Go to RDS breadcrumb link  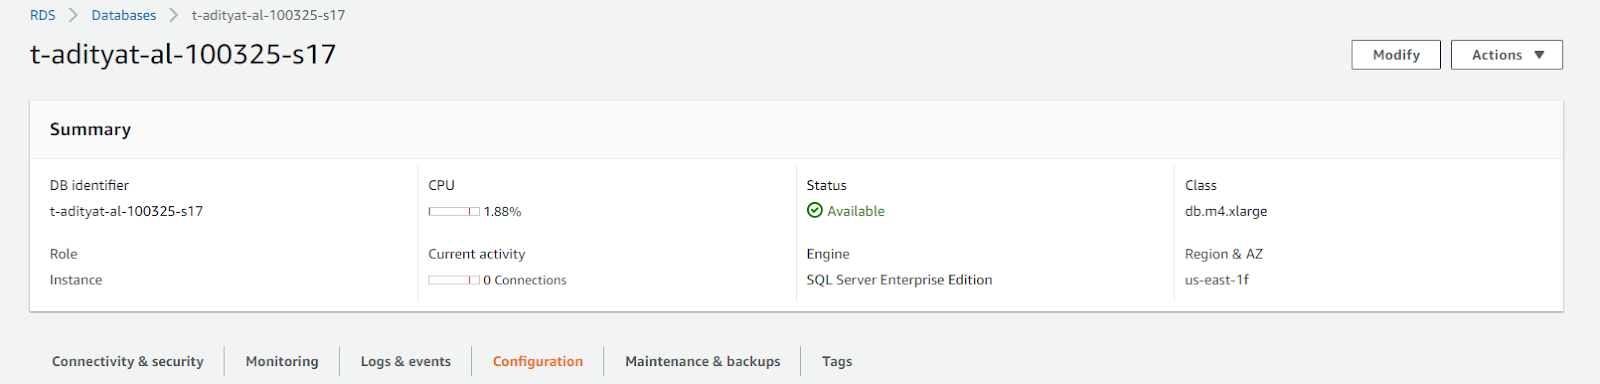[x=43, y=15]
